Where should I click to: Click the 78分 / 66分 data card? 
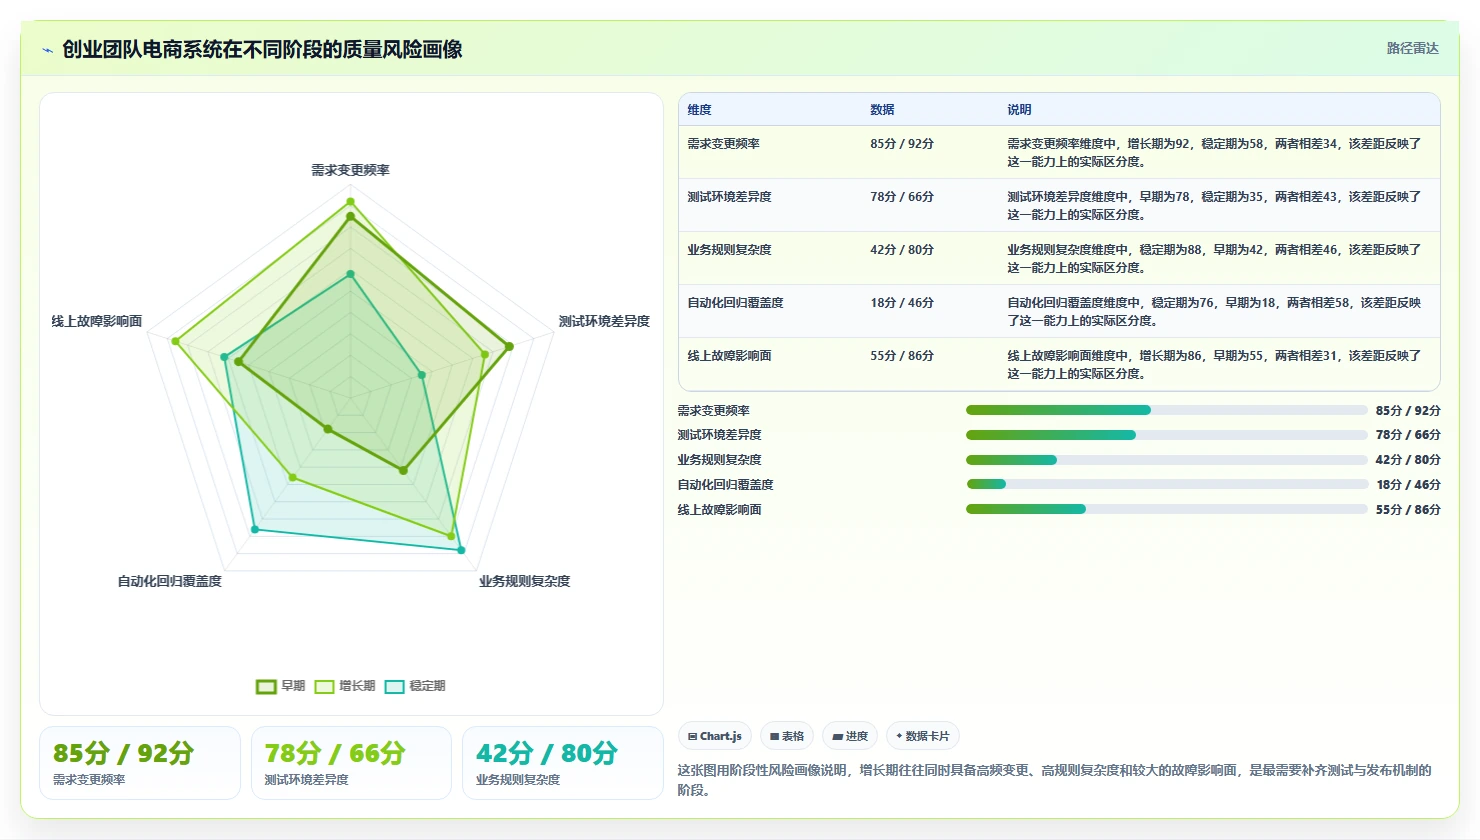[x=351, y=763]
